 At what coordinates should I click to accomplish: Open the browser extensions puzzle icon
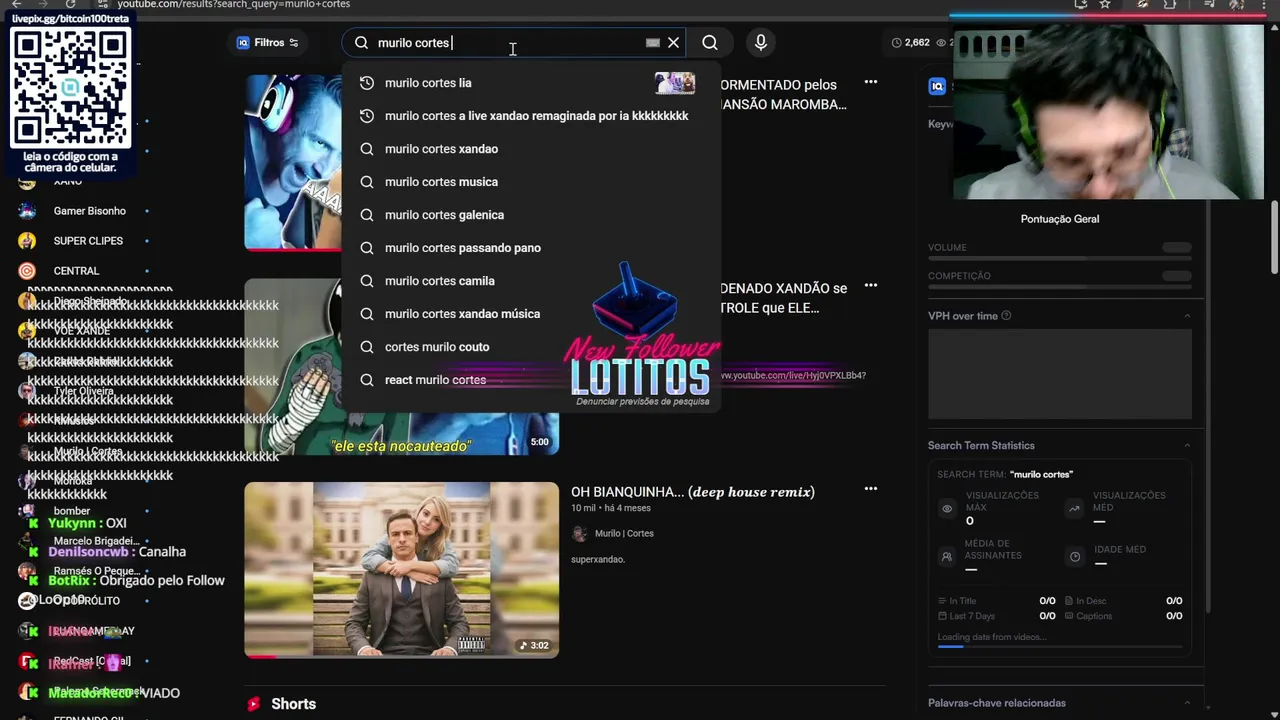(x=1170, y=4)
